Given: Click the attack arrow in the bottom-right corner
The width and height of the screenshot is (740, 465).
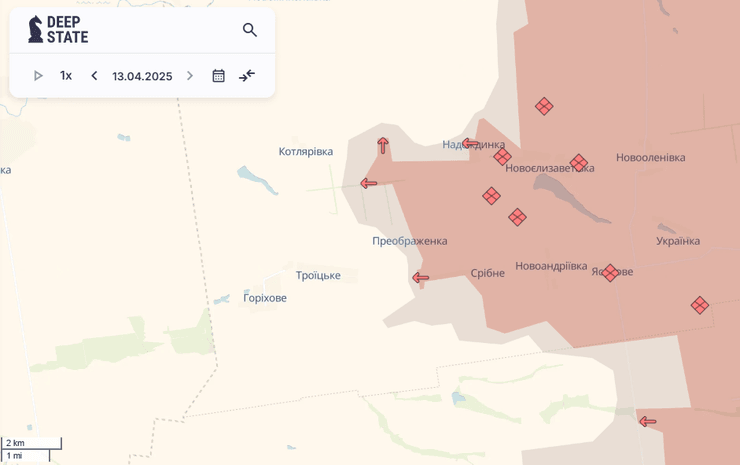Looking at the screenshot, I should click(x=648, y=421).
